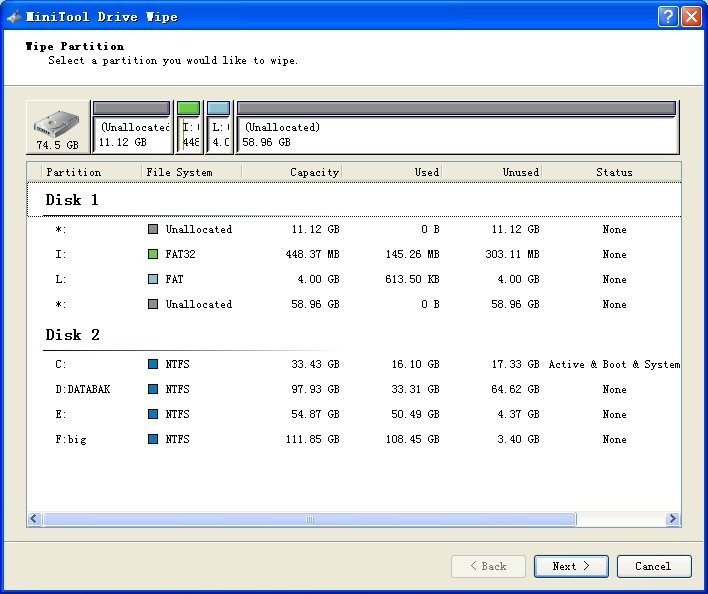Image resolution: width=708 pixels, height=594 pixels.
Task: Click the disabled Back button
Action: (488, 566)
